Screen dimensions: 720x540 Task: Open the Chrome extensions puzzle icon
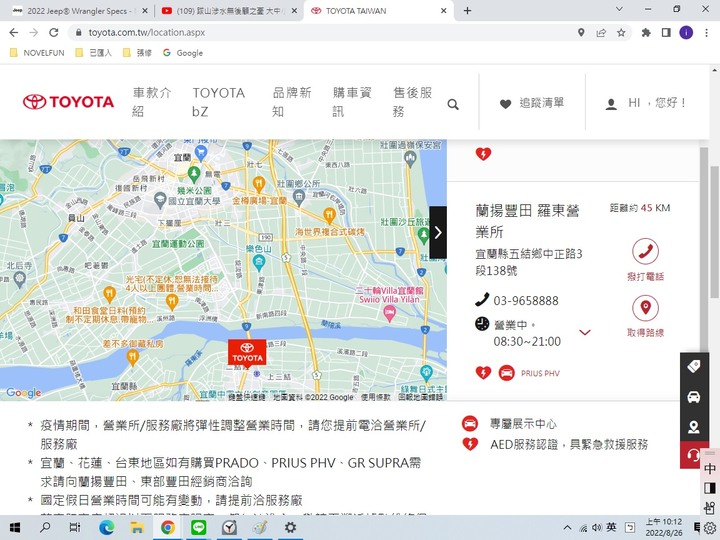click(x=646, y=33)
